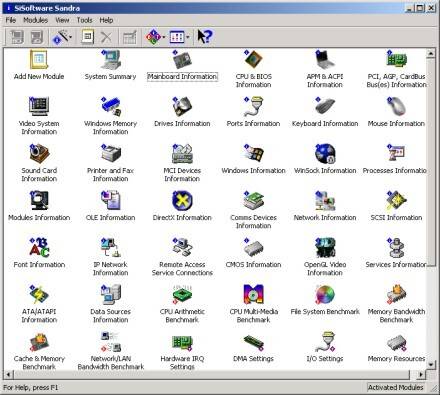This screenshot has height=395, width=440.
Task: Click the horizontal scrollbar right arrow
Action: pos(422,374)
